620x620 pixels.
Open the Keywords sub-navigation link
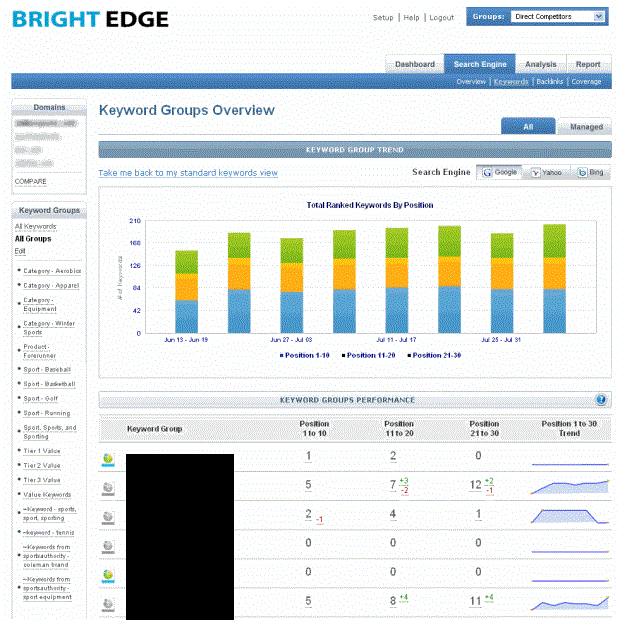[x=511, y=81]
